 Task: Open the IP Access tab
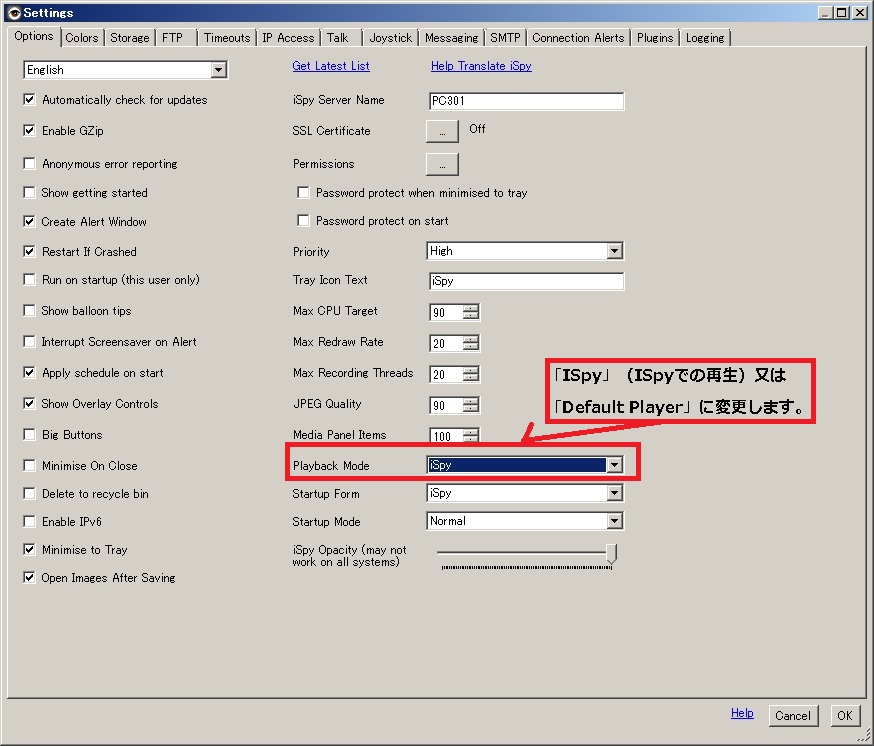click(x=288, y=38)
